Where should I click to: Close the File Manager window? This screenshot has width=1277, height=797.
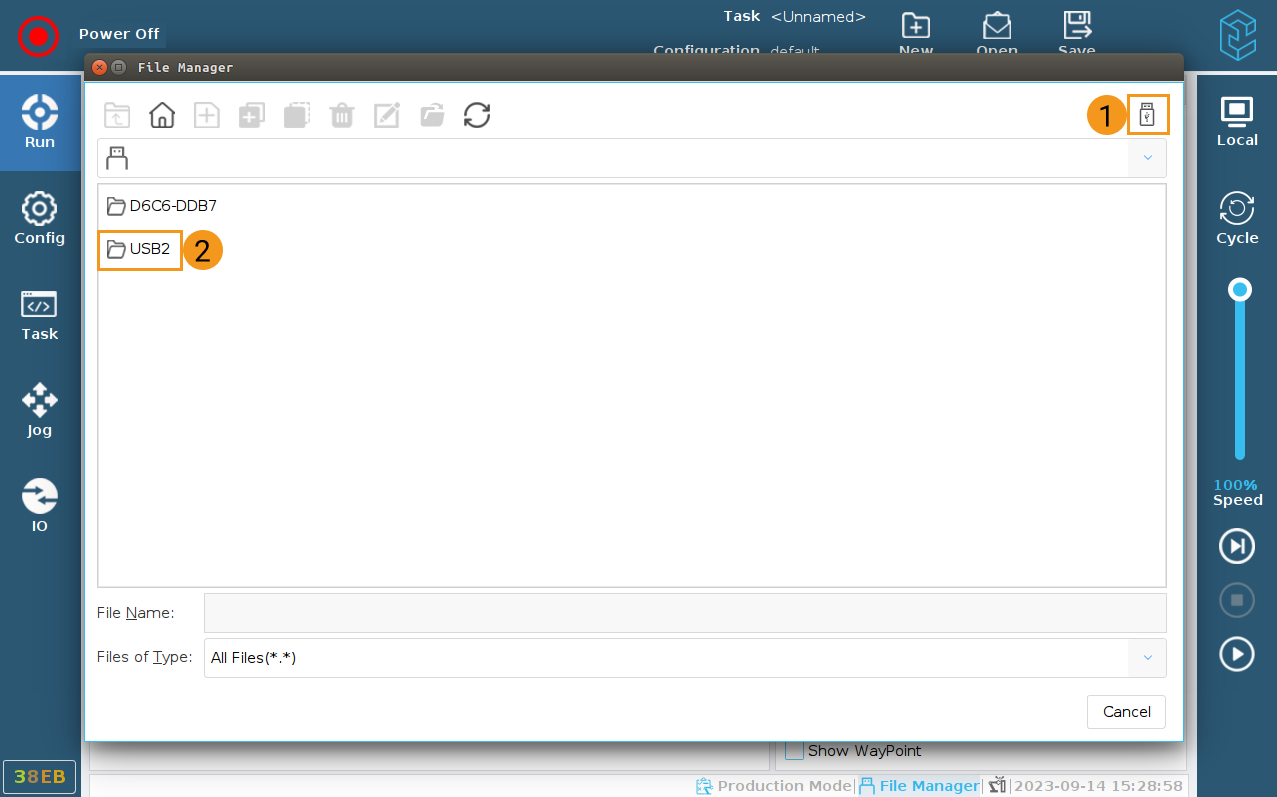point(99,68)
